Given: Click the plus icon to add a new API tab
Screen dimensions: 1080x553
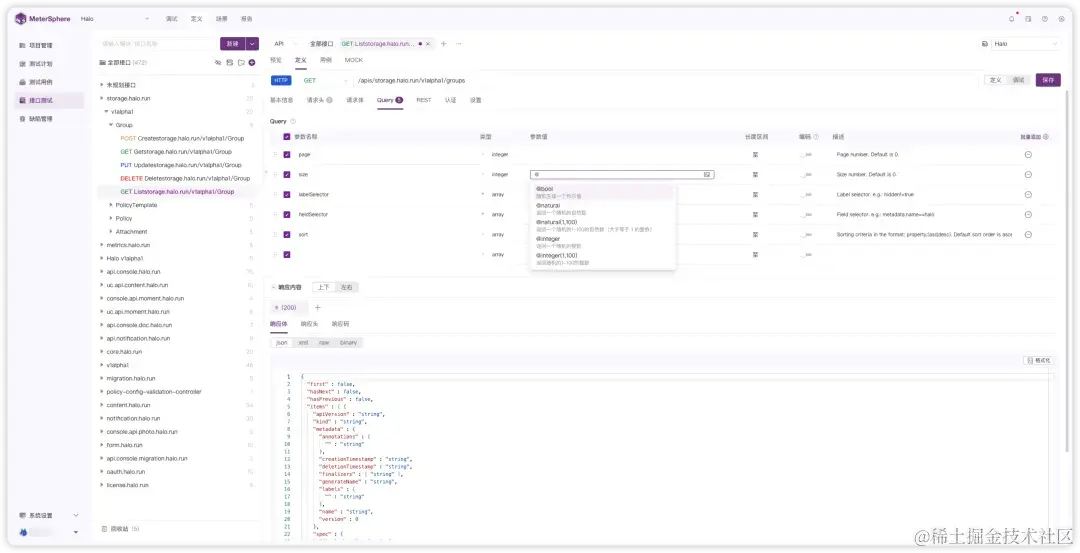Looking at the screenshot, I should [x=444, y=43].
